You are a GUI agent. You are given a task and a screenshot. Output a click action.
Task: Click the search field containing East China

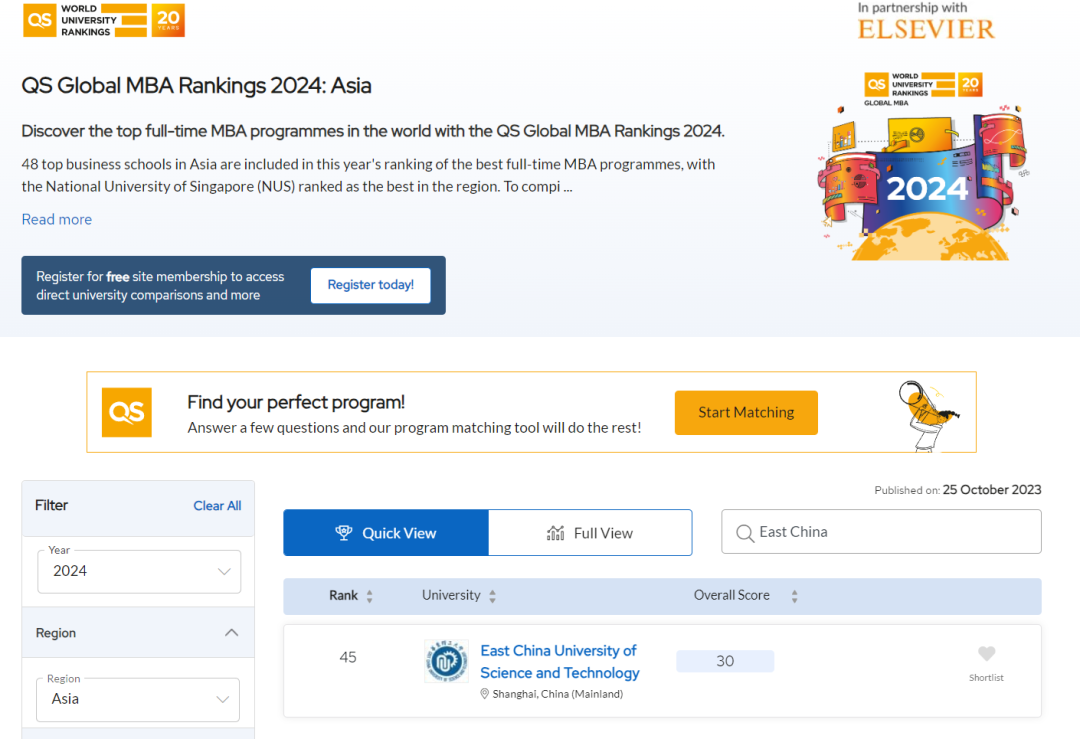pyautogui.click(x=881, y=532)
